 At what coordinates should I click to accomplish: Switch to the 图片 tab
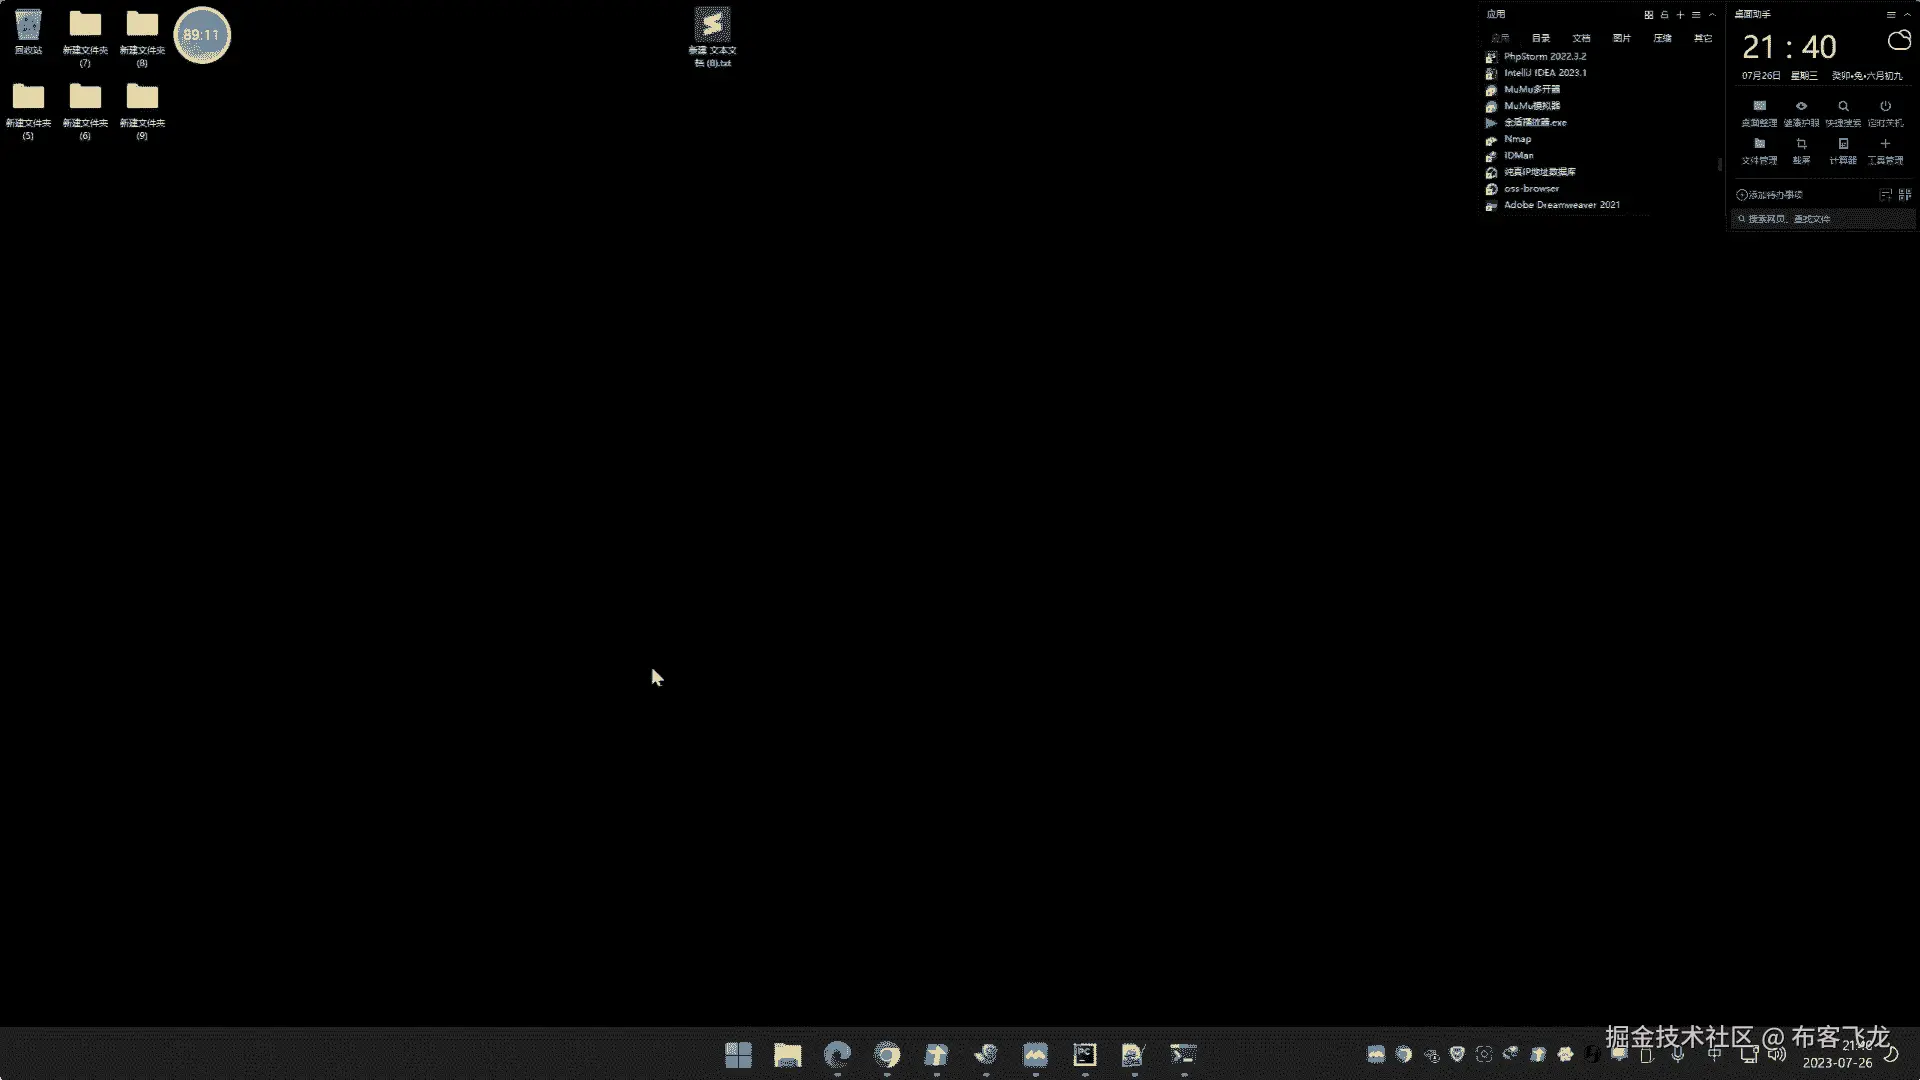pos(1621,38)
